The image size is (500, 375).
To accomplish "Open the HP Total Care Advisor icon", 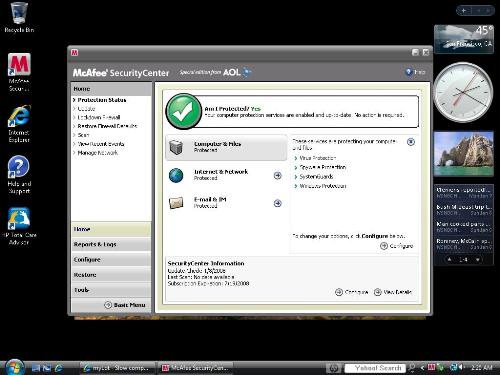I will [x=19, y=226].
